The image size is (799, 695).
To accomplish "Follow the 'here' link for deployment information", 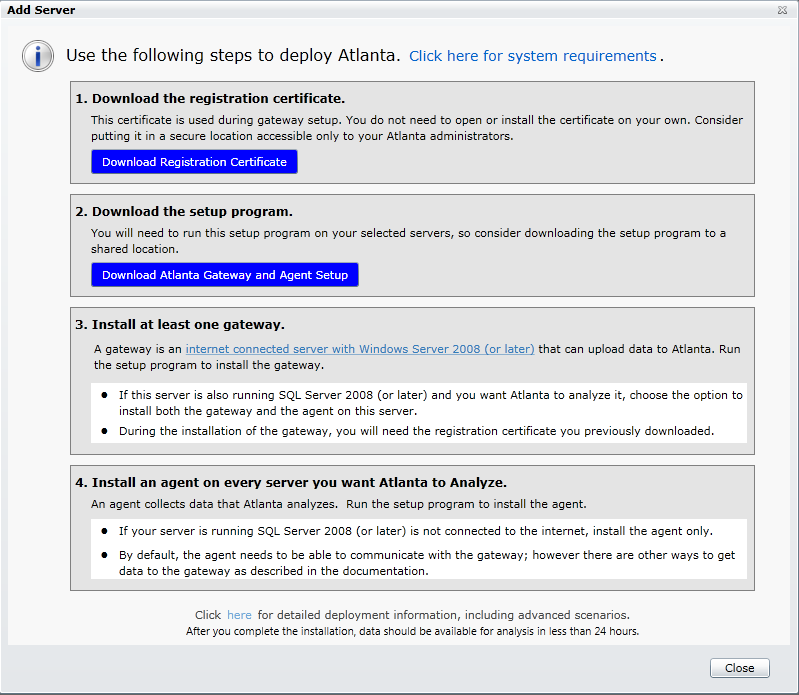I will (239, 615).
